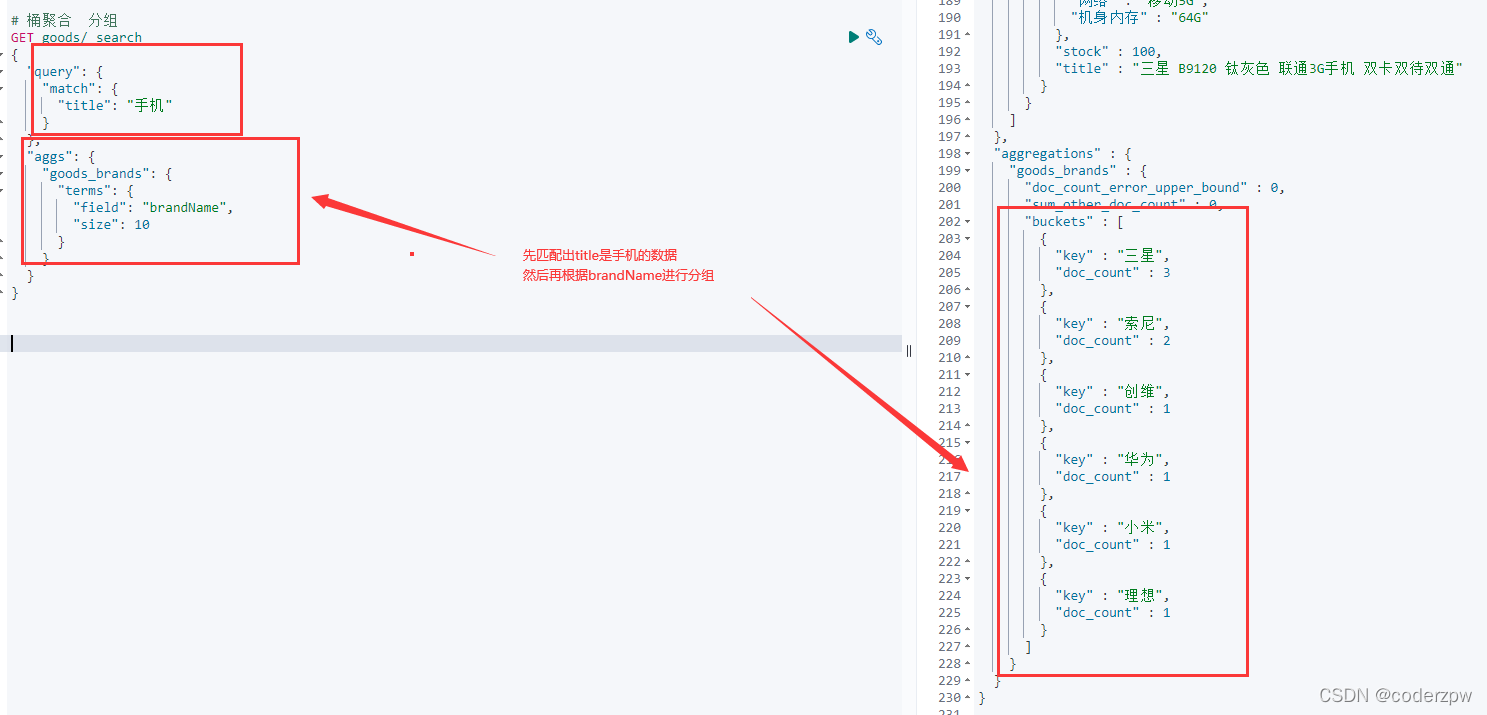Image resolution: width=1487 pixels, height=715 pixels.
Task: Click the "stock" : 100 output line
Action: 1108,52
